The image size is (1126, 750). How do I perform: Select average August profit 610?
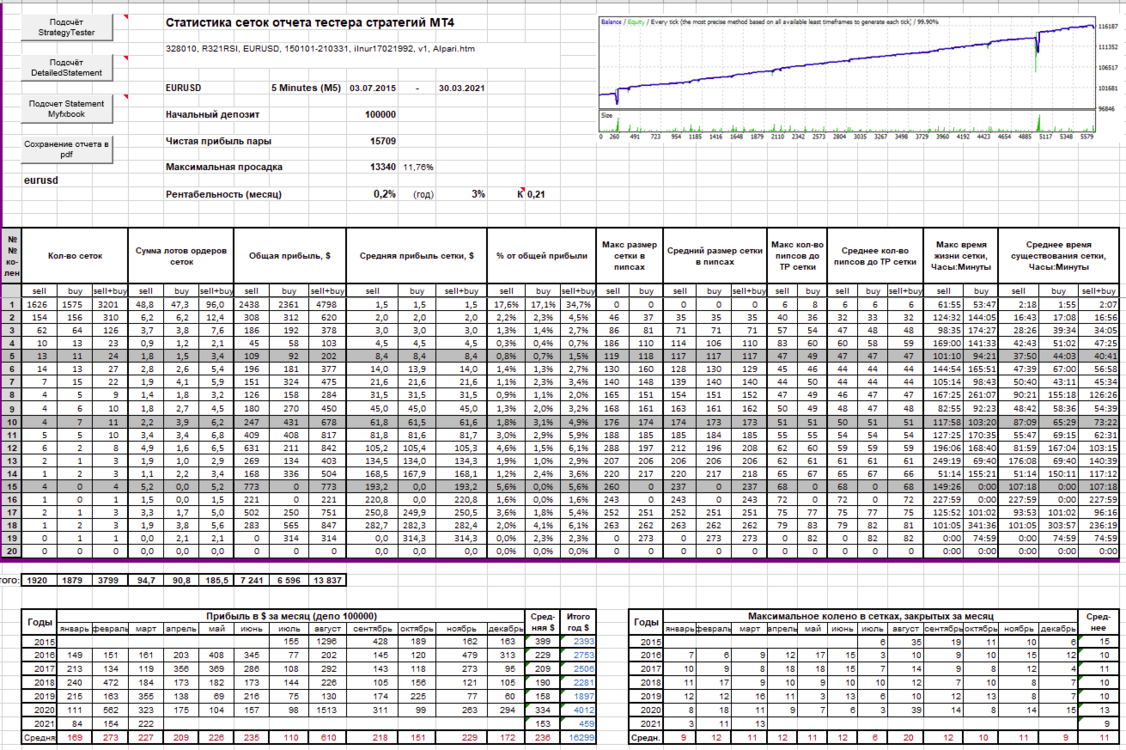tap(327, 737)
